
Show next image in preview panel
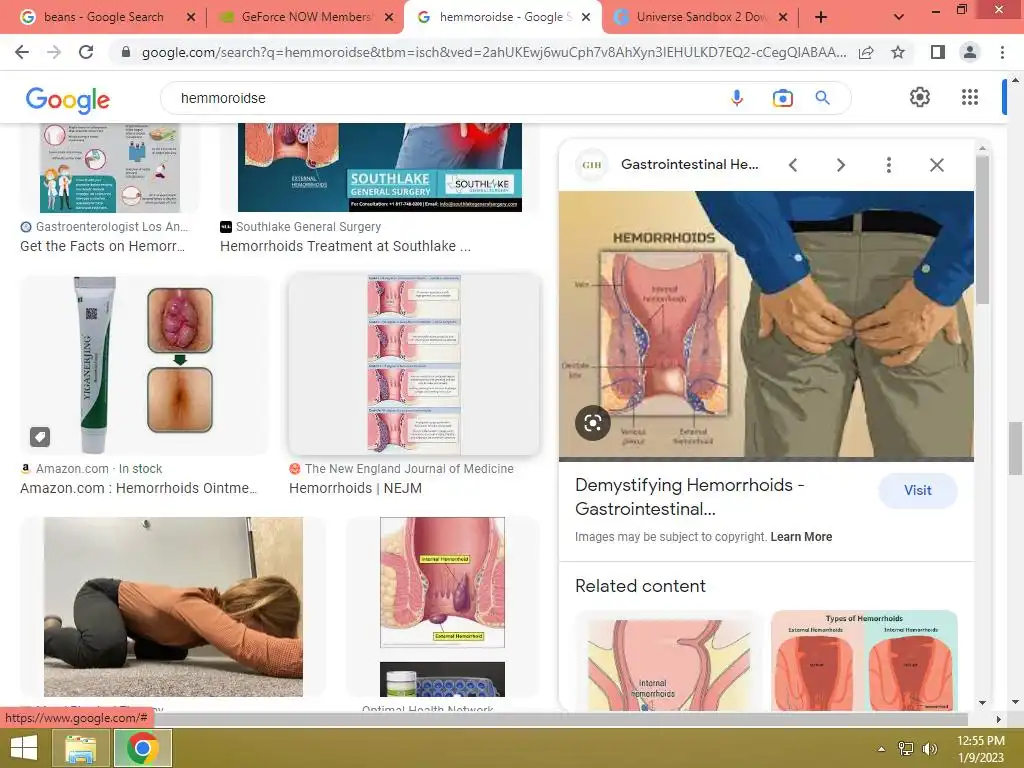841,165
